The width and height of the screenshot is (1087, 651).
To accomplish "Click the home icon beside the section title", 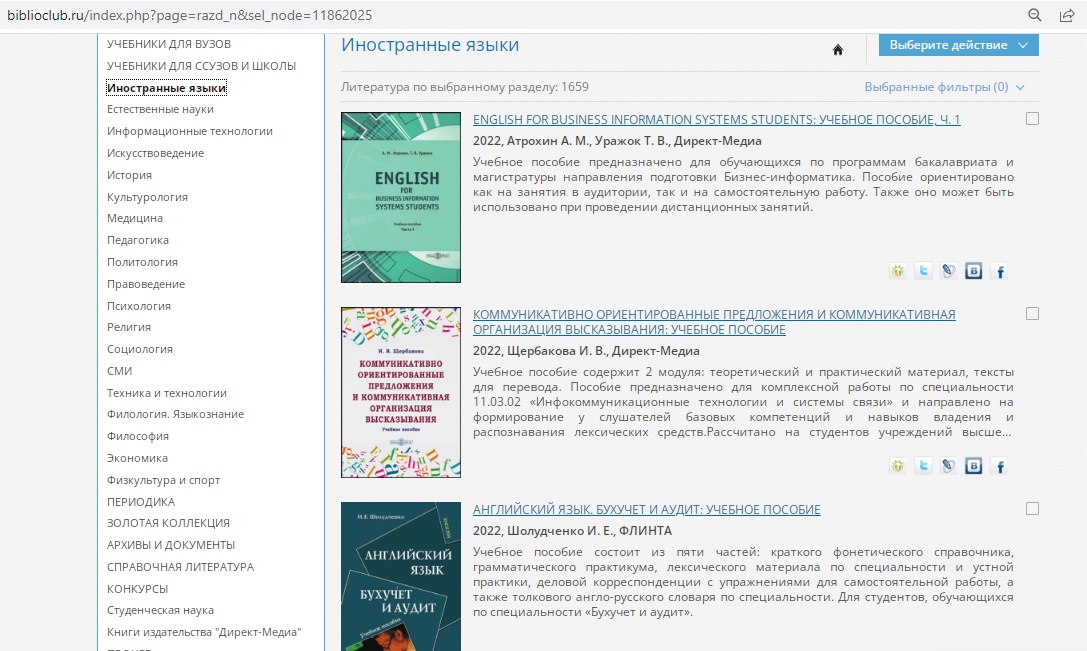I will tap(838, 50).
